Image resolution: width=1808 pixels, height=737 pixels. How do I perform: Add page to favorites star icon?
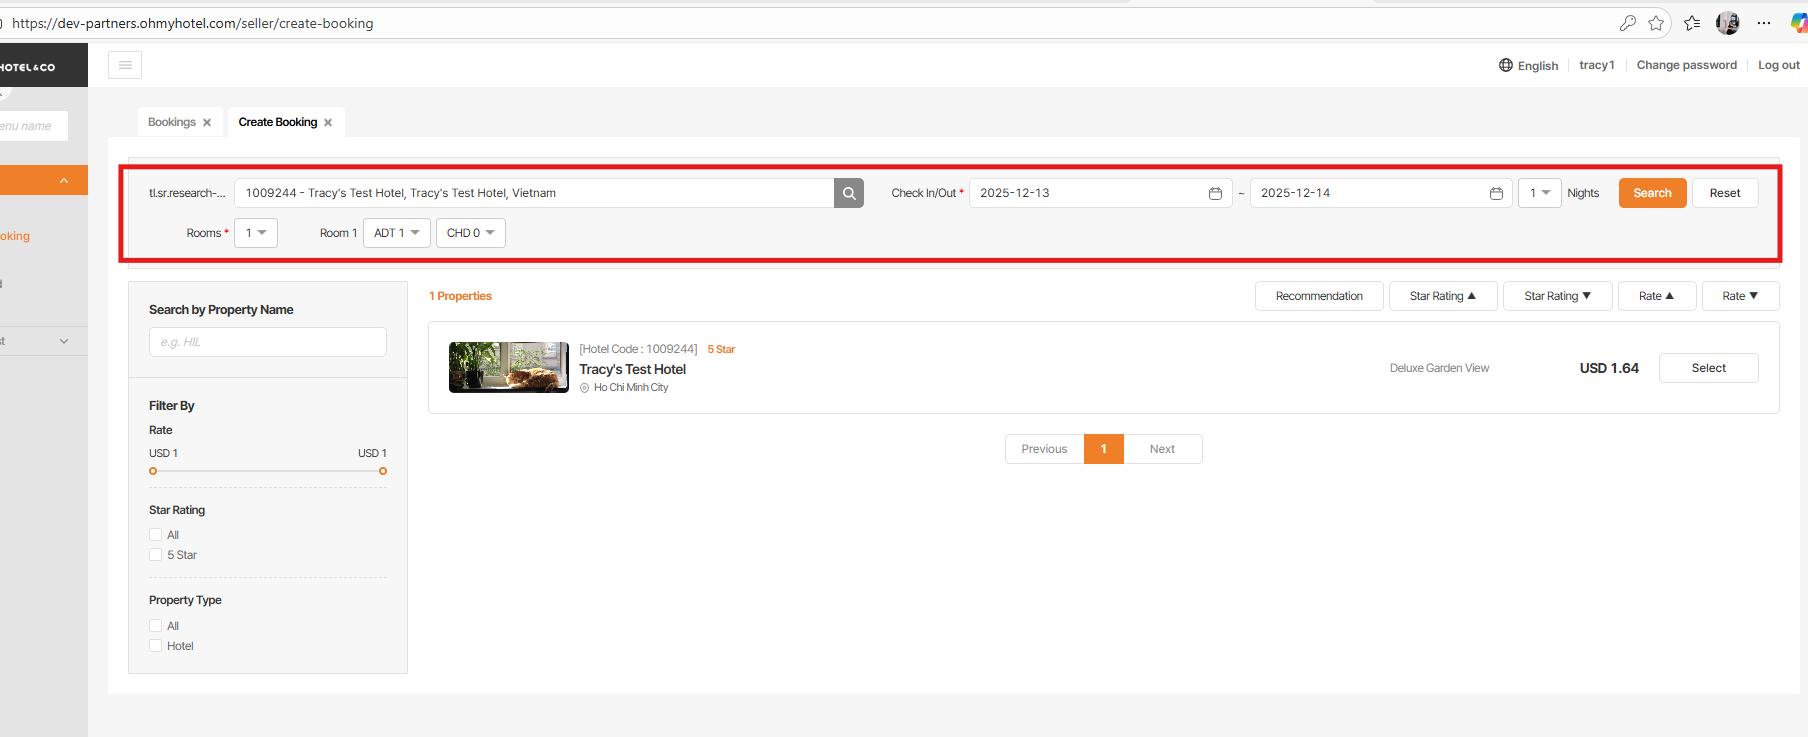(1656, 23)
